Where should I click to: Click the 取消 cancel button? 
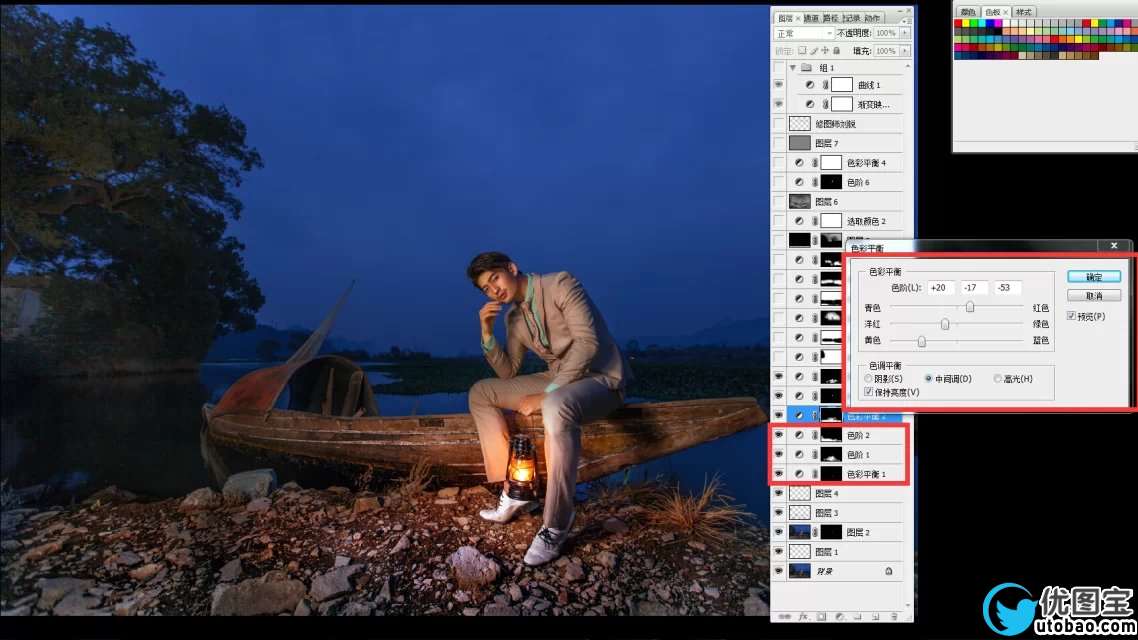click(1094, 295)
